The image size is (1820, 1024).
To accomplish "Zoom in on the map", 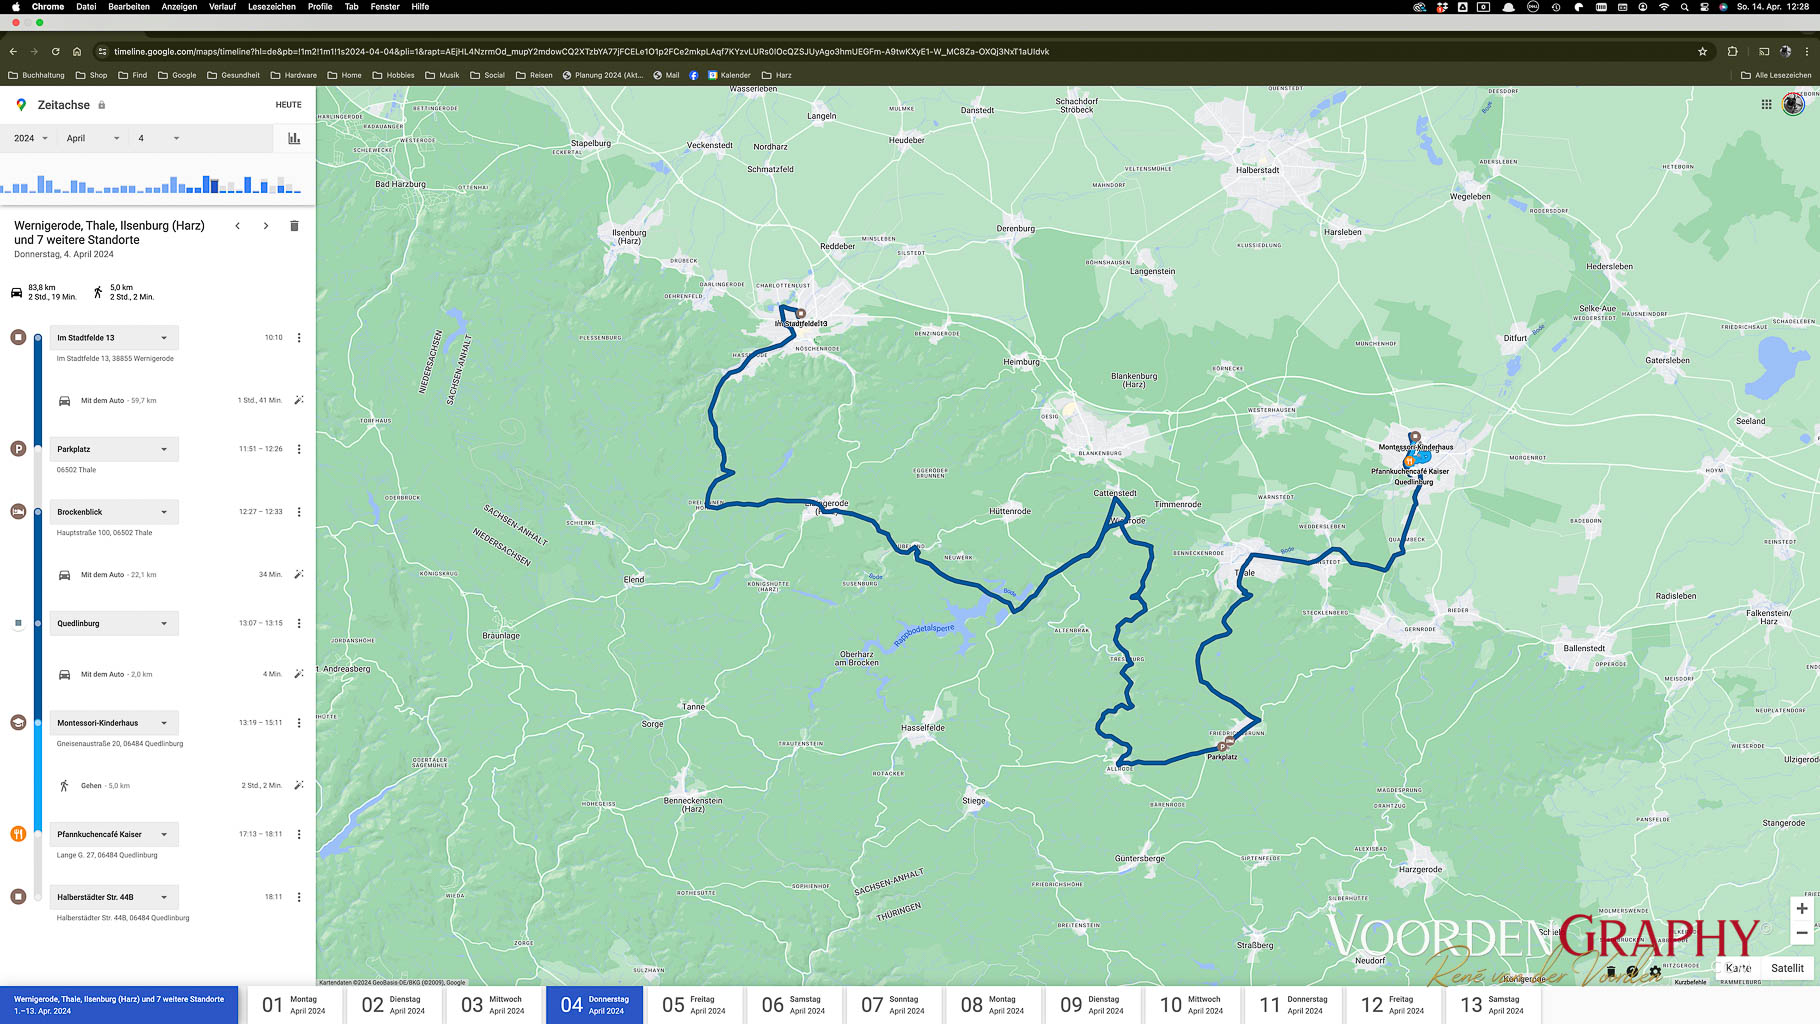I will click(x=1802, y=909).
